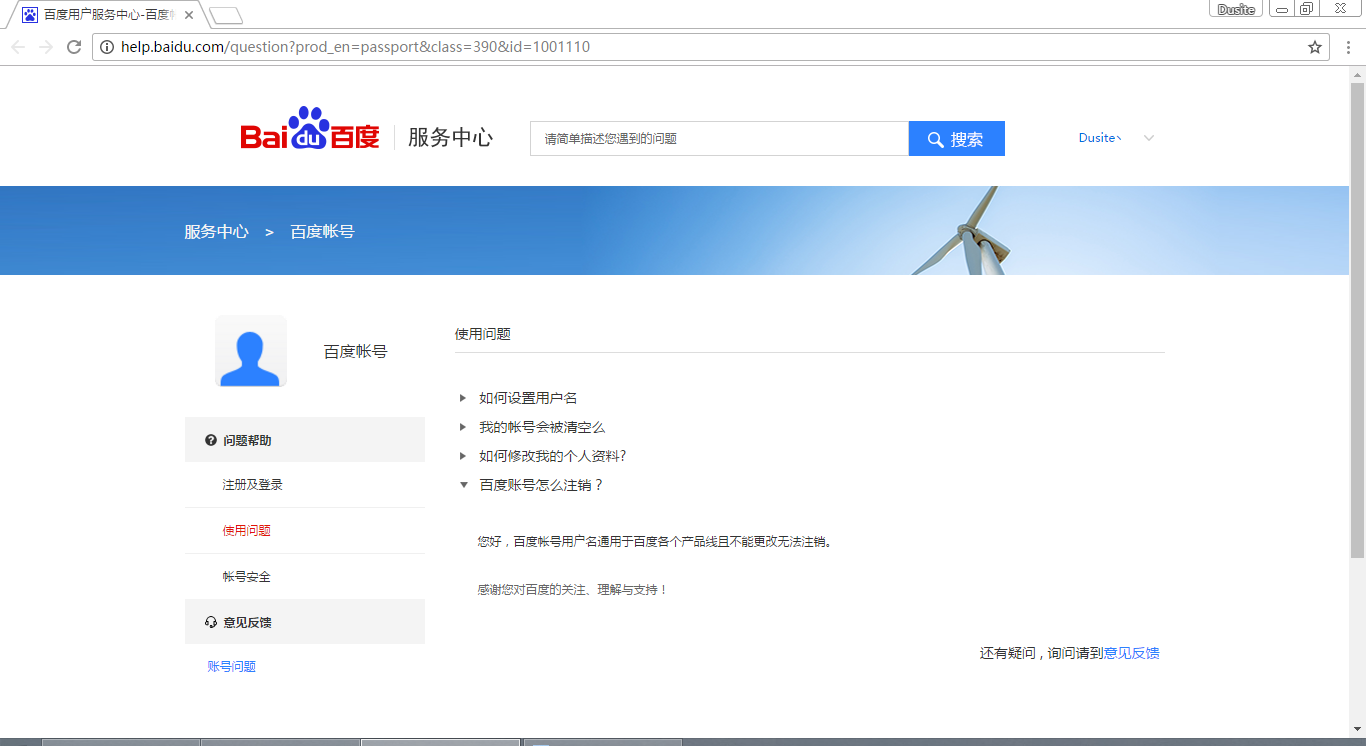Open the Dusite user dropdown arrow
The width and height of the screenshot is (1366, 746).
click(x=1149, y=138)
